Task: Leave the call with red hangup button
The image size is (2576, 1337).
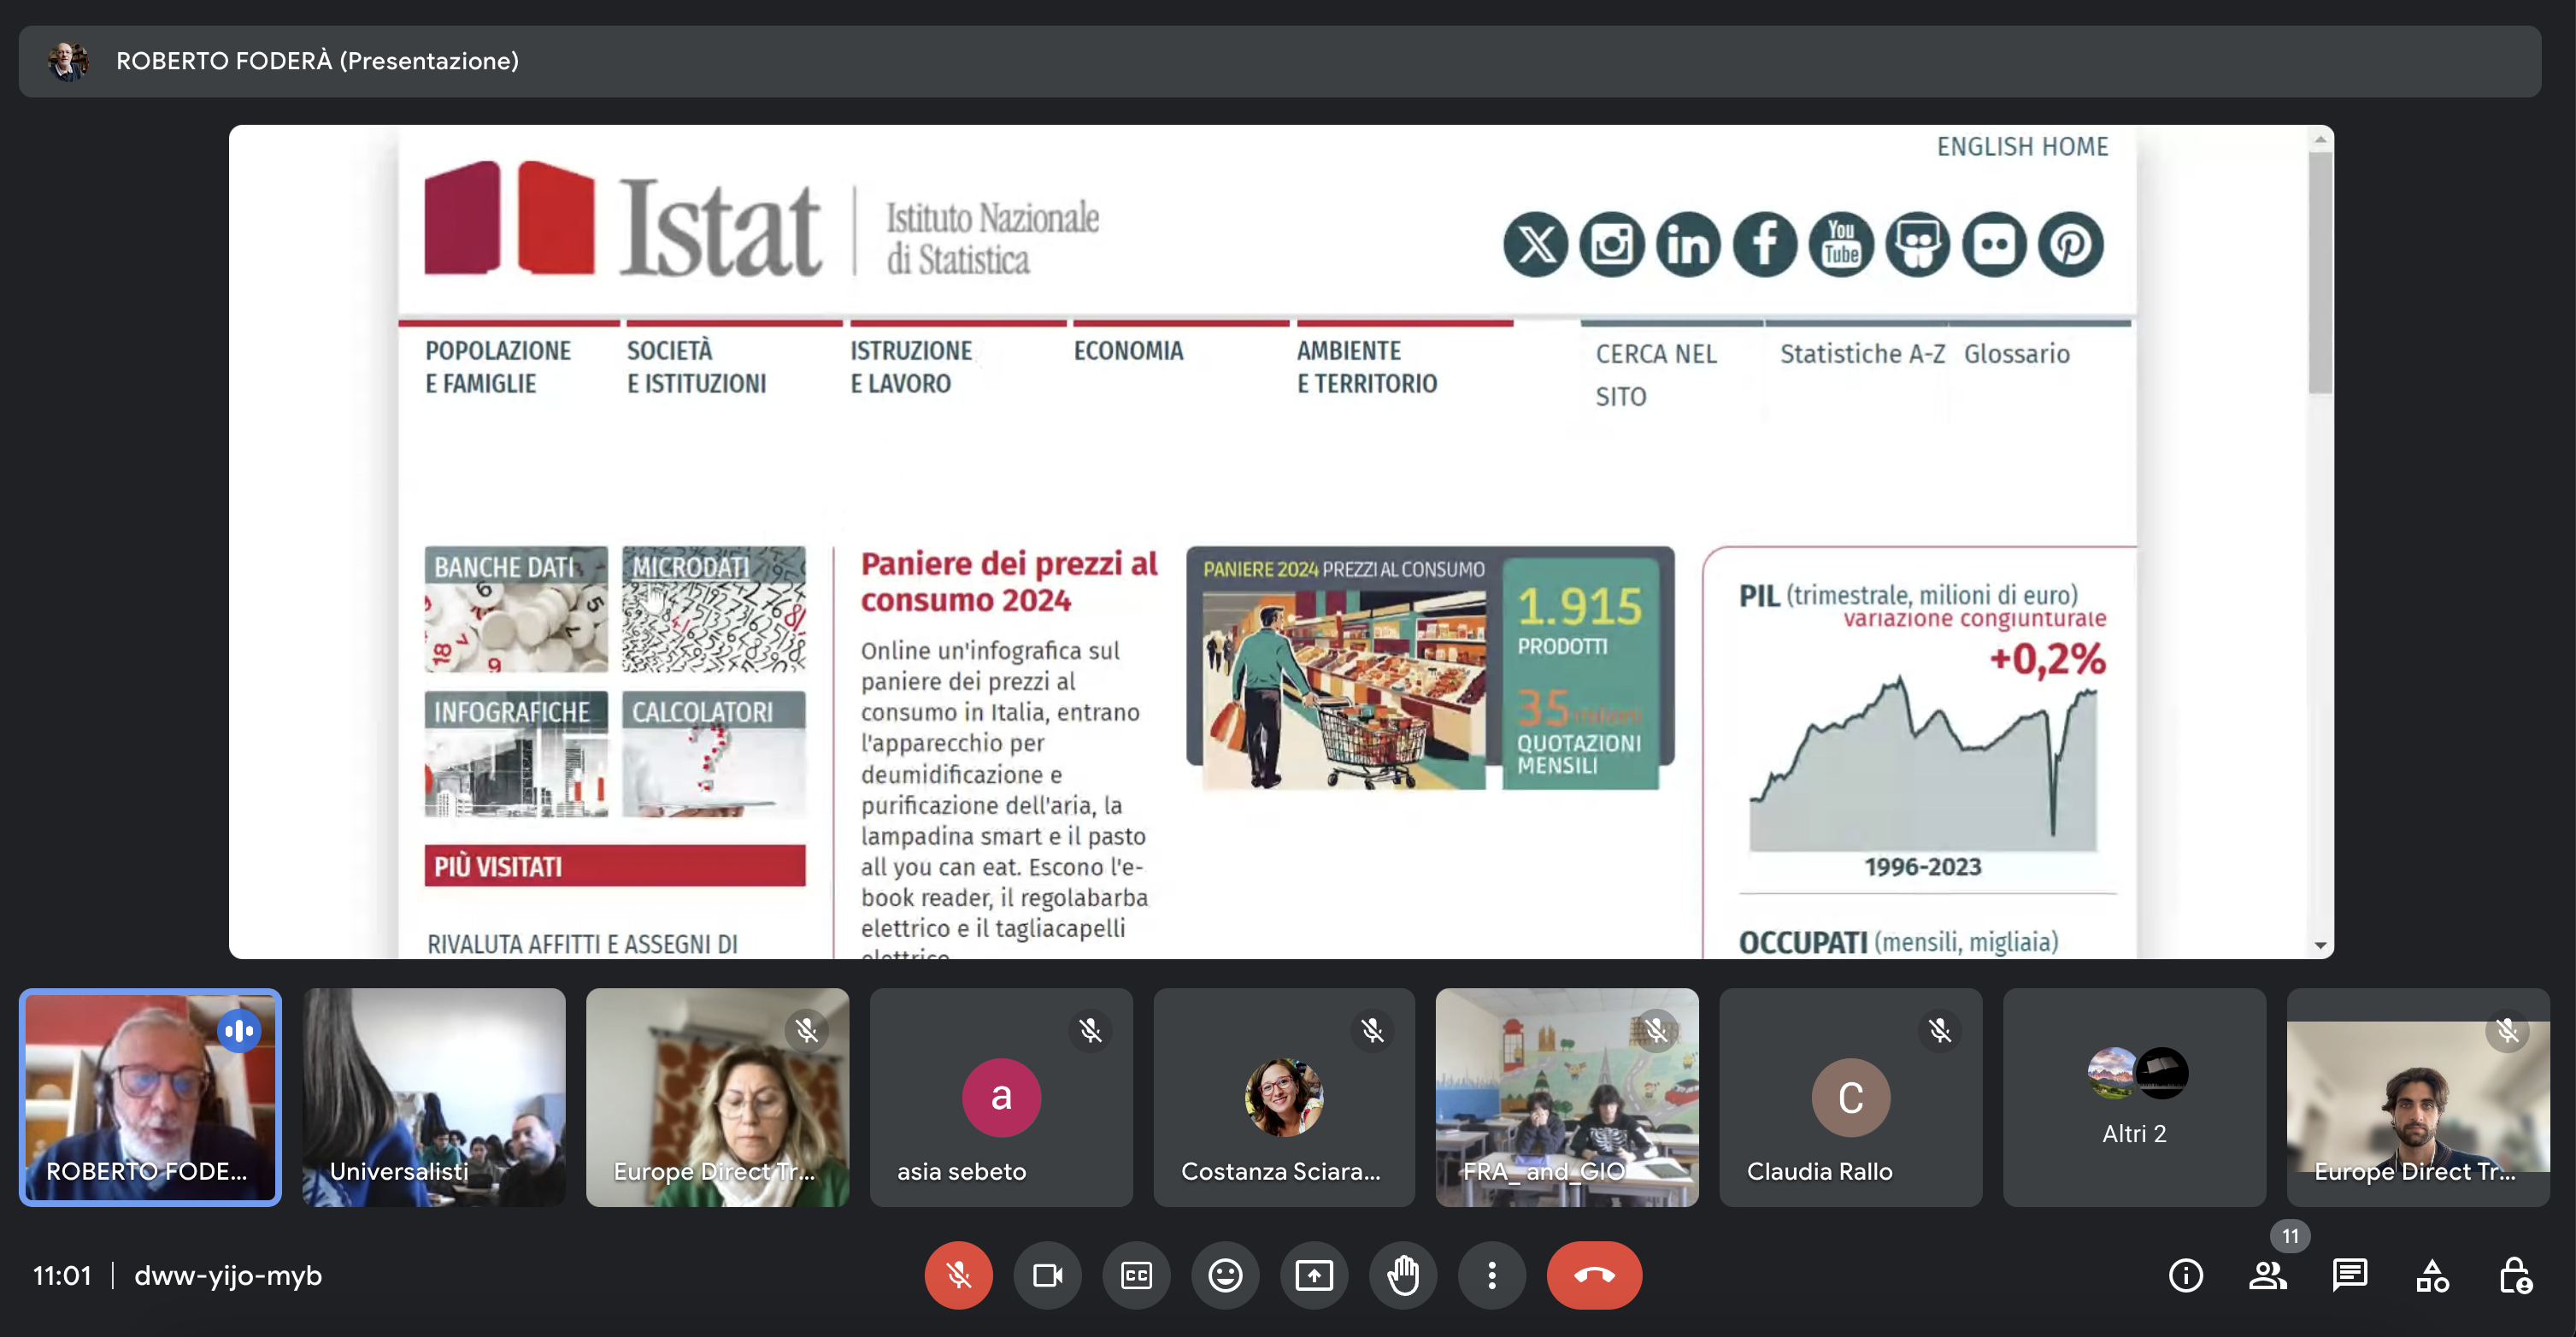Action: pos(1594,1275)
